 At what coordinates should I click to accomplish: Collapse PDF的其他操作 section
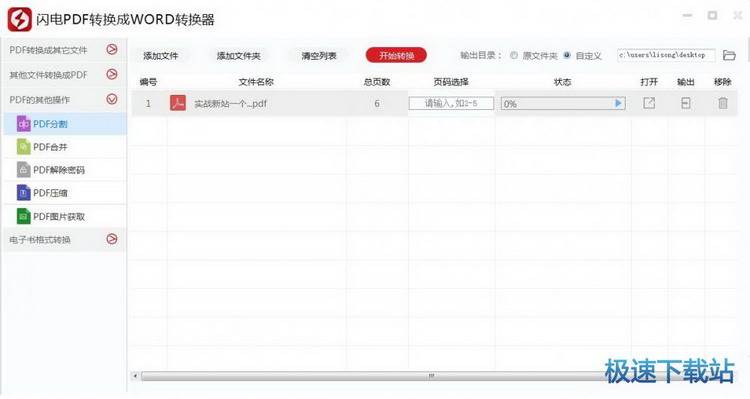pyautogui.click(x=111, y=99)
